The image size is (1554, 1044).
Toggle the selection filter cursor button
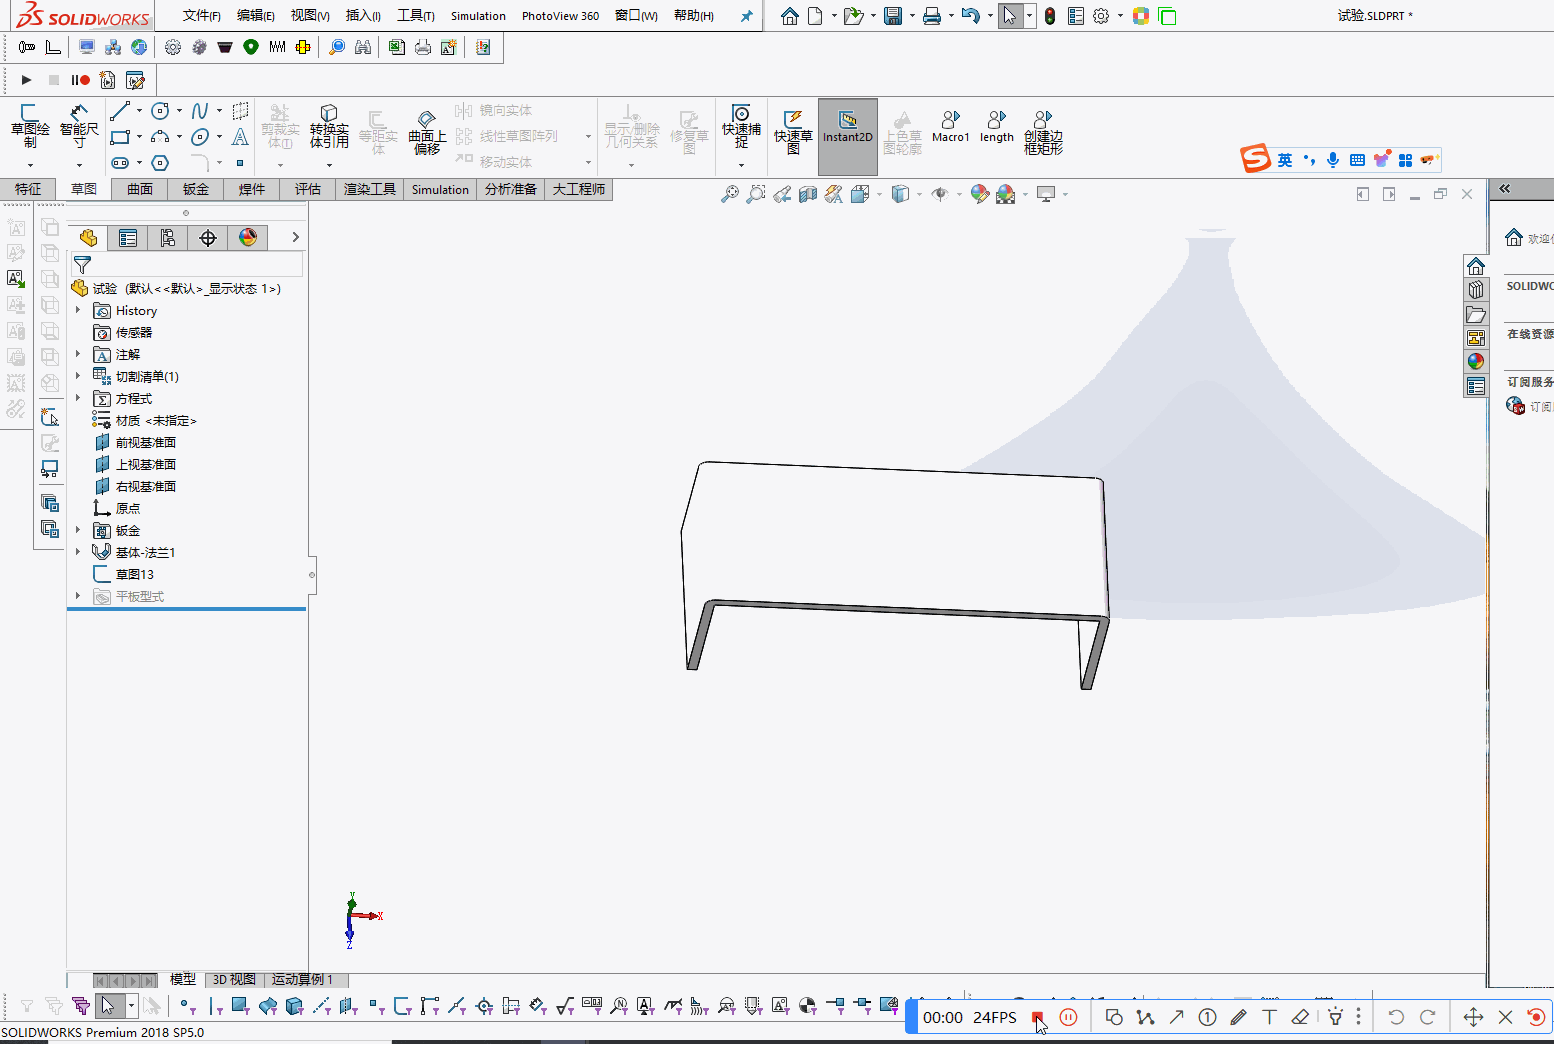point(108,1005)
